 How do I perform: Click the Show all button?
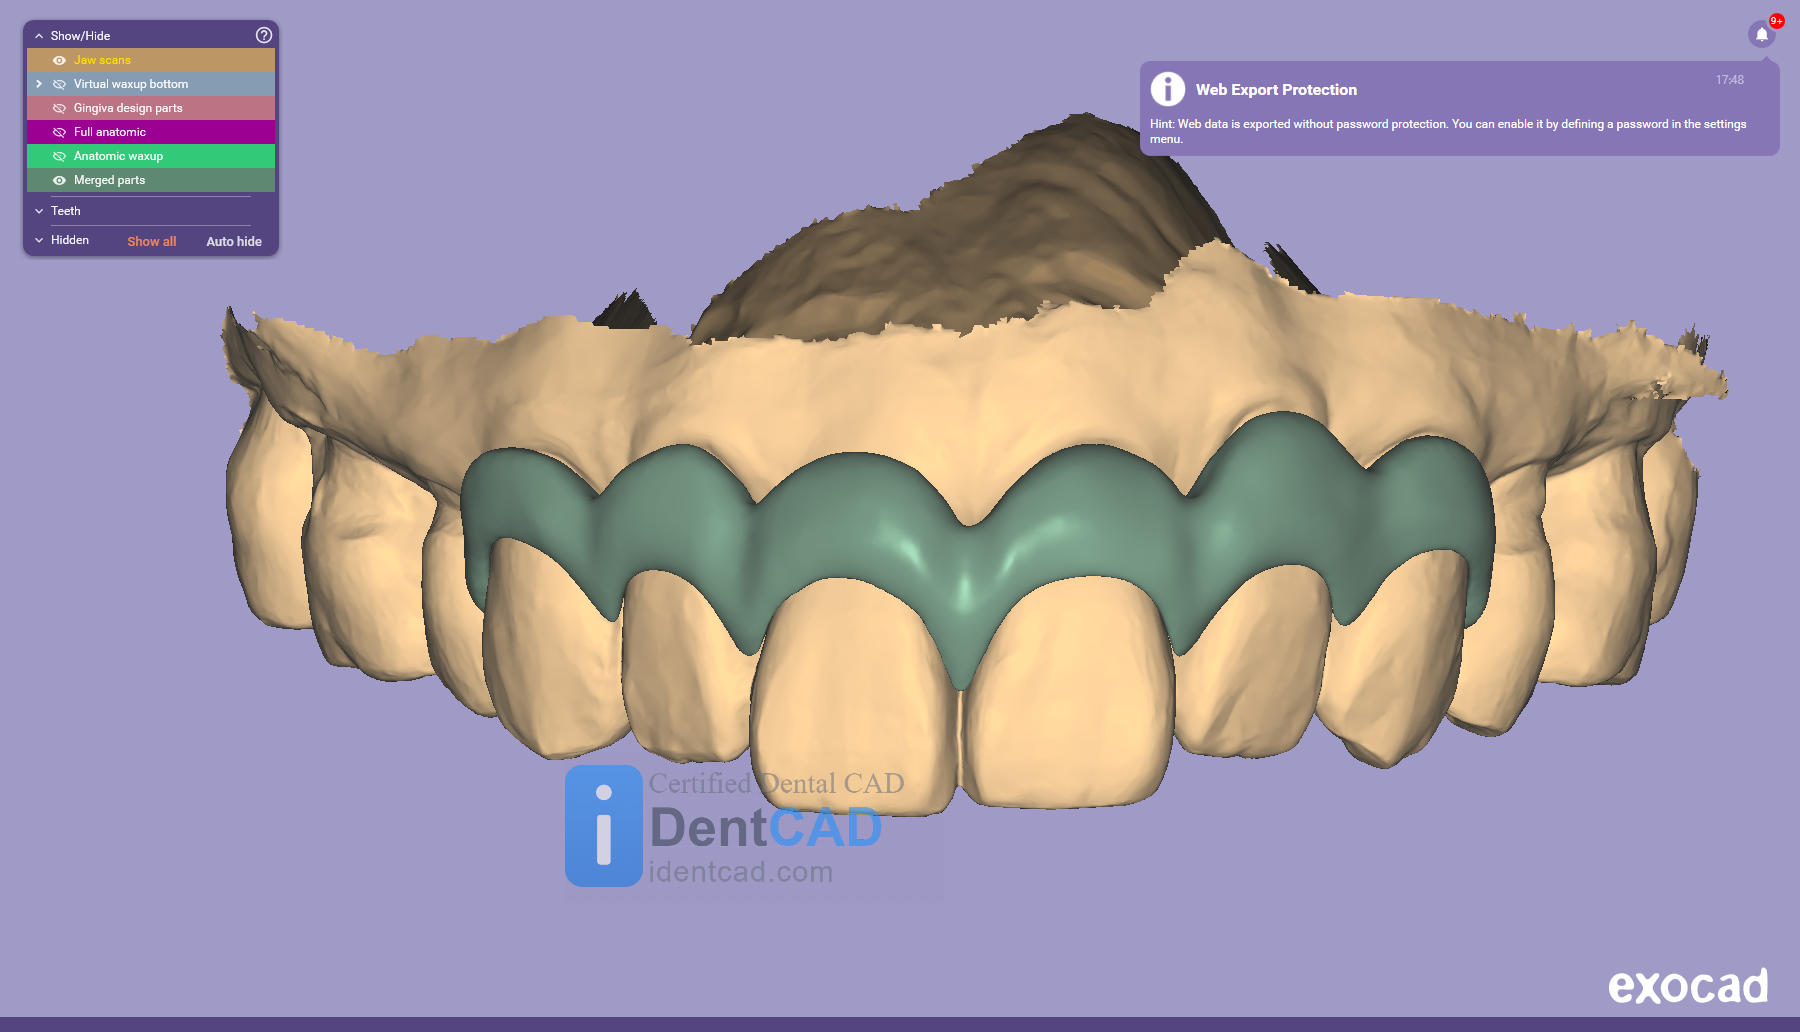[x=151, y=241]
